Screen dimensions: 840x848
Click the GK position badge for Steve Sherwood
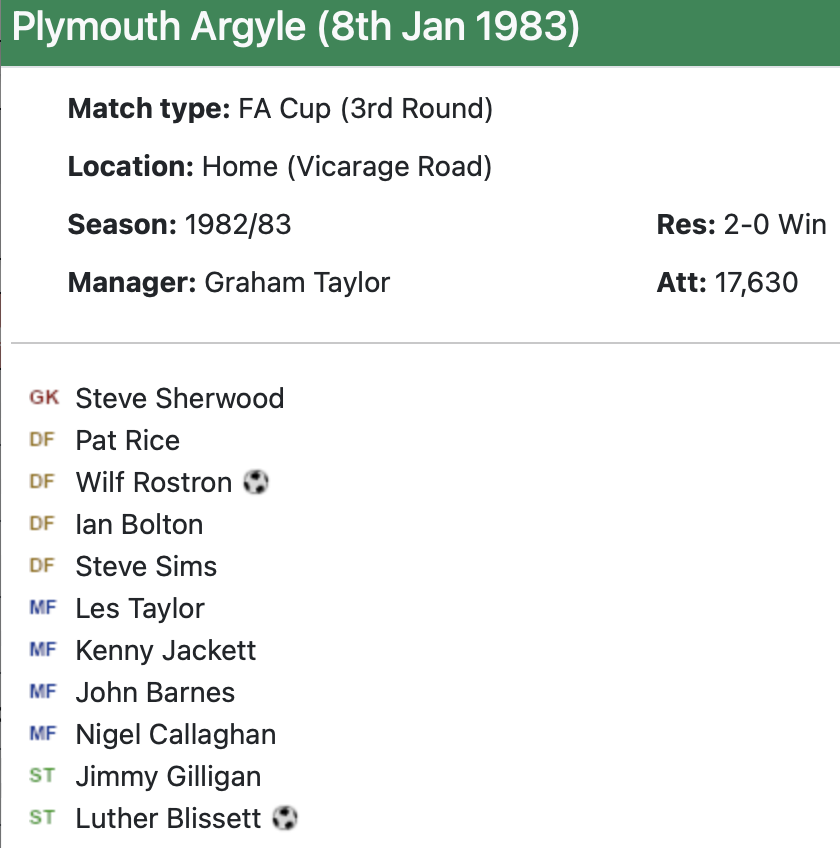click(43, 399)
